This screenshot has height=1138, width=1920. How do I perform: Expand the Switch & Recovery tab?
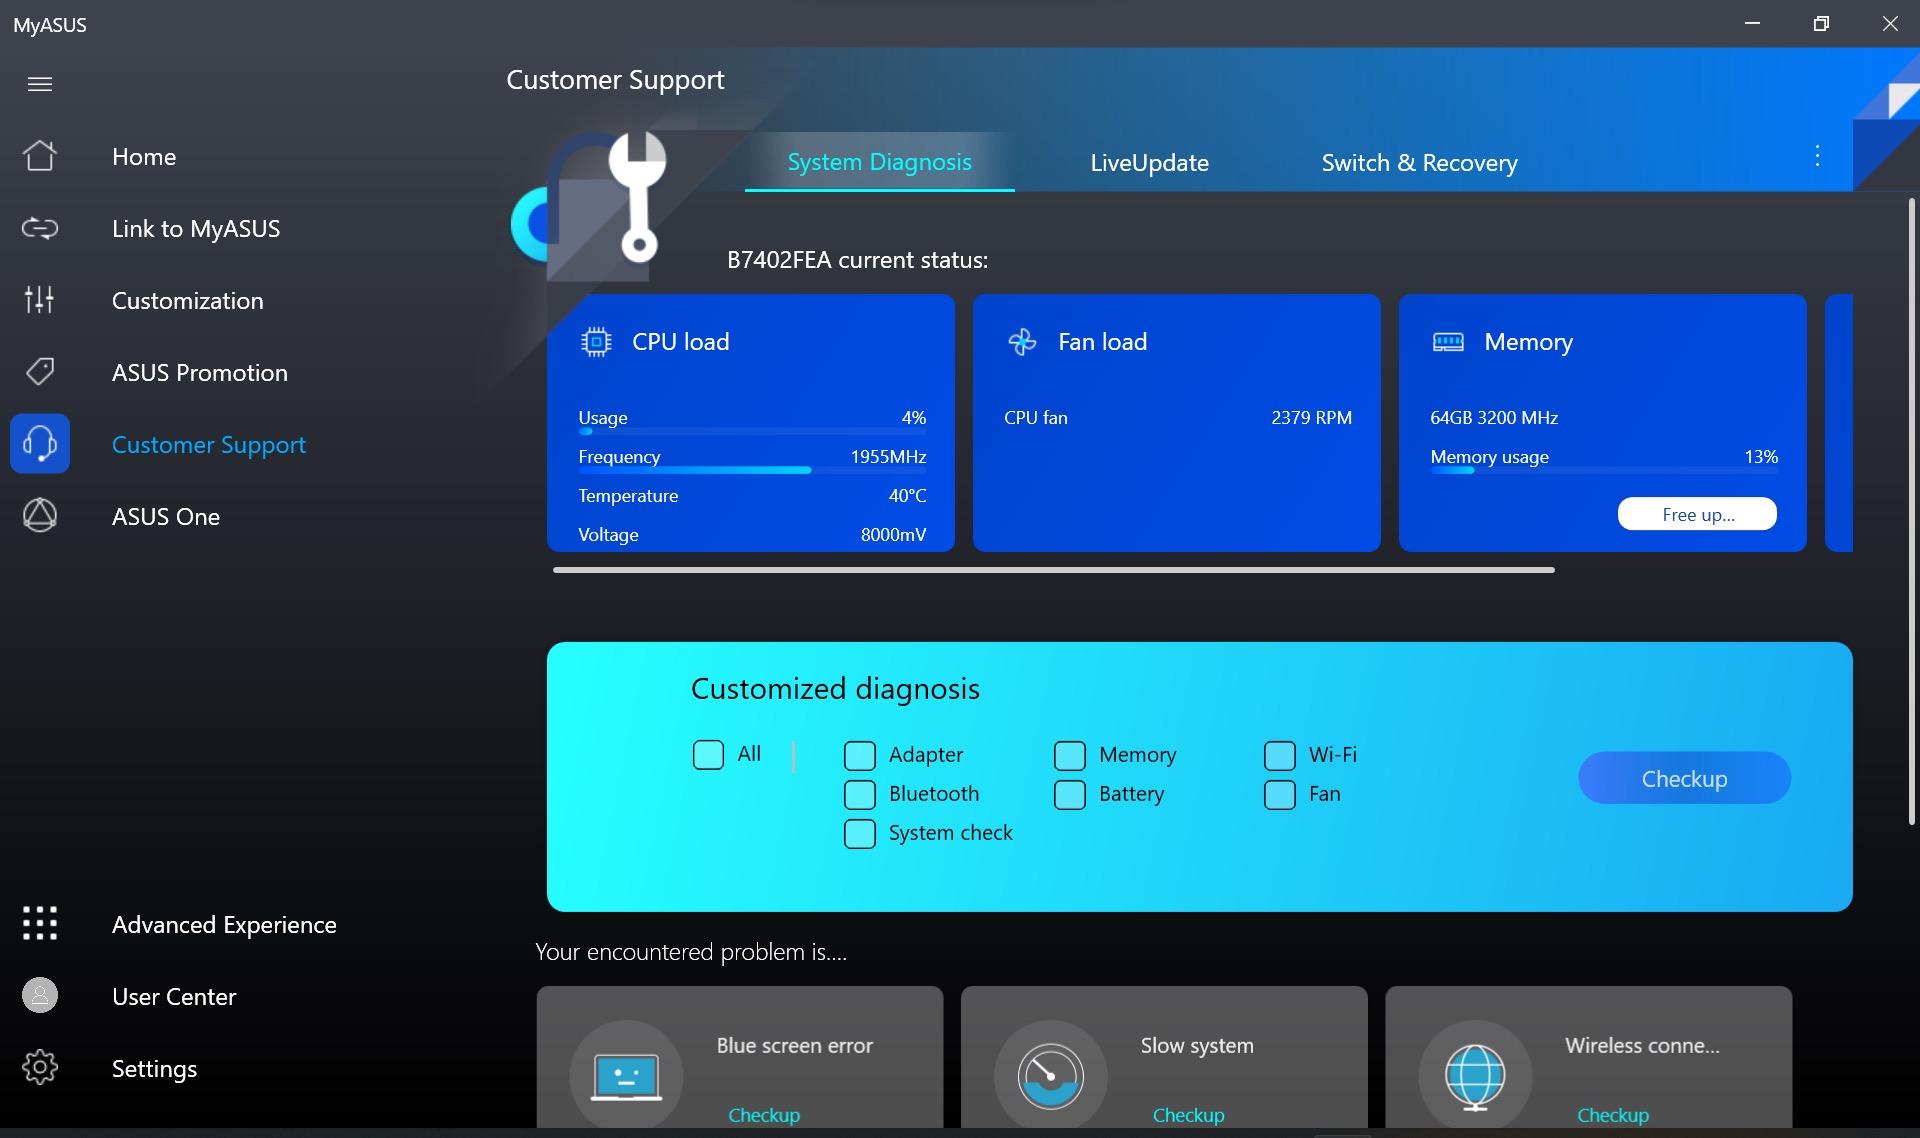tap(1419, 161)
